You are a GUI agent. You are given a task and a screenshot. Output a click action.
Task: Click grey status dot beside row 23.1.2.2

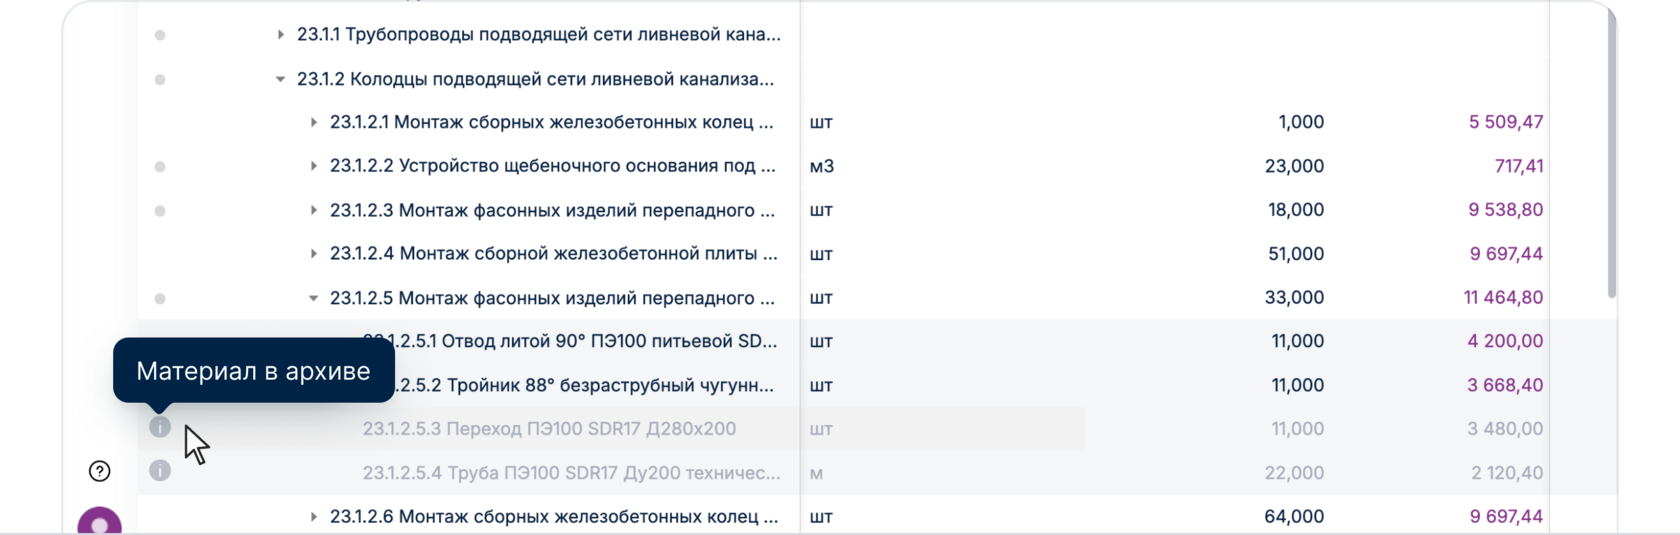(160, 167)
